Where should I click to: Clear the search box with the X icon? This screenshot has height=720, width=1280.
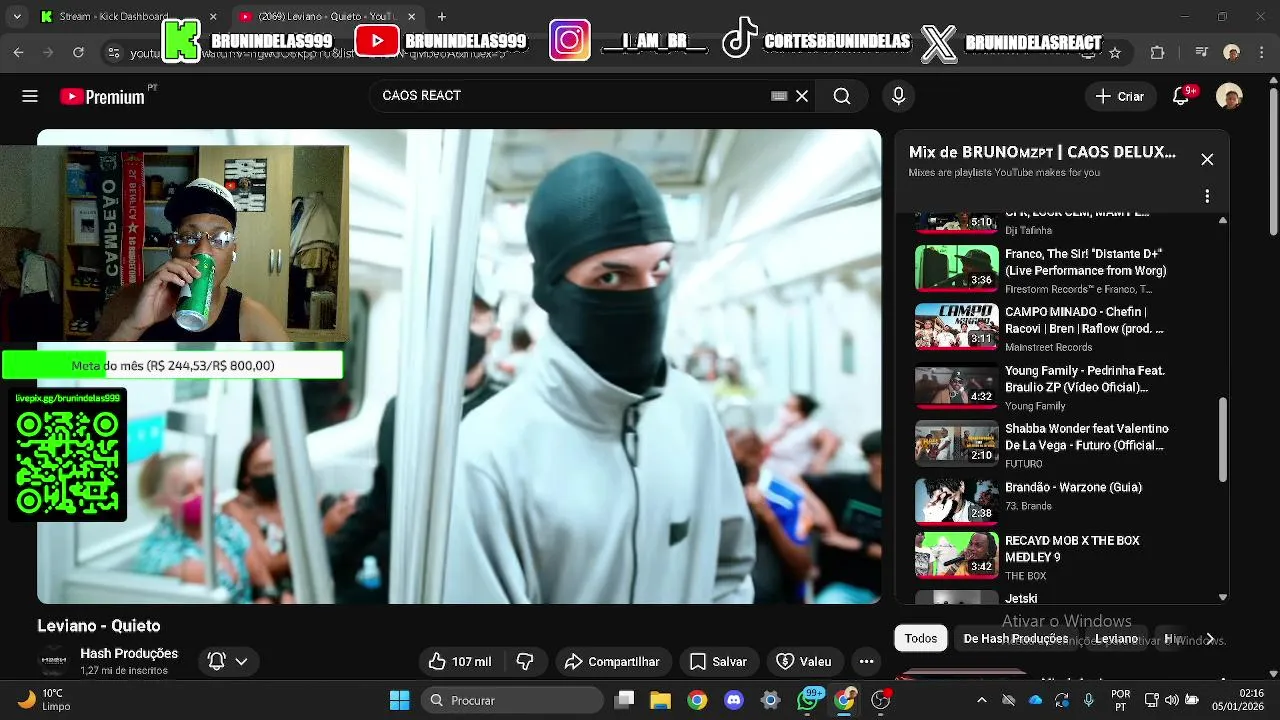(802, 96)
